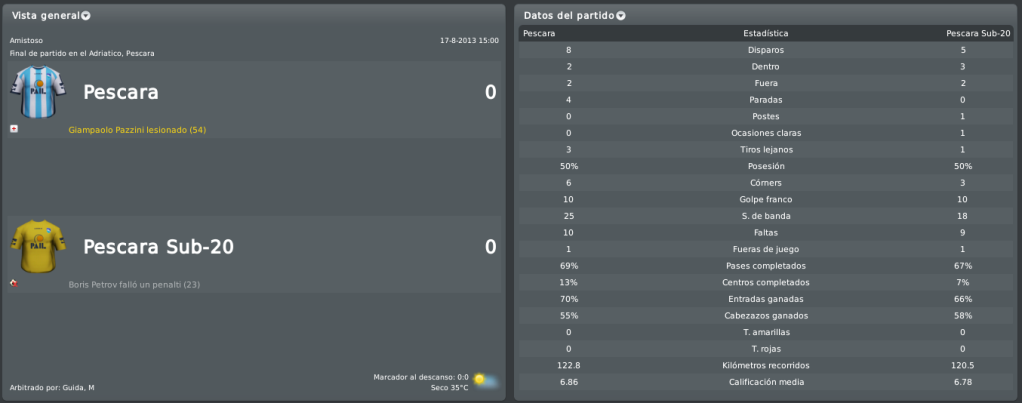Select the Kilómetros recorridos row
The image size is (1022, 403).
(766, 366)
